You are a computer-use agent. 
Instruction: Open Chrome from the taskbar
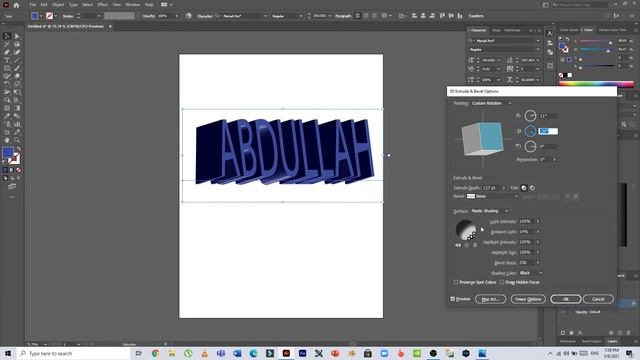coord(155,353)
